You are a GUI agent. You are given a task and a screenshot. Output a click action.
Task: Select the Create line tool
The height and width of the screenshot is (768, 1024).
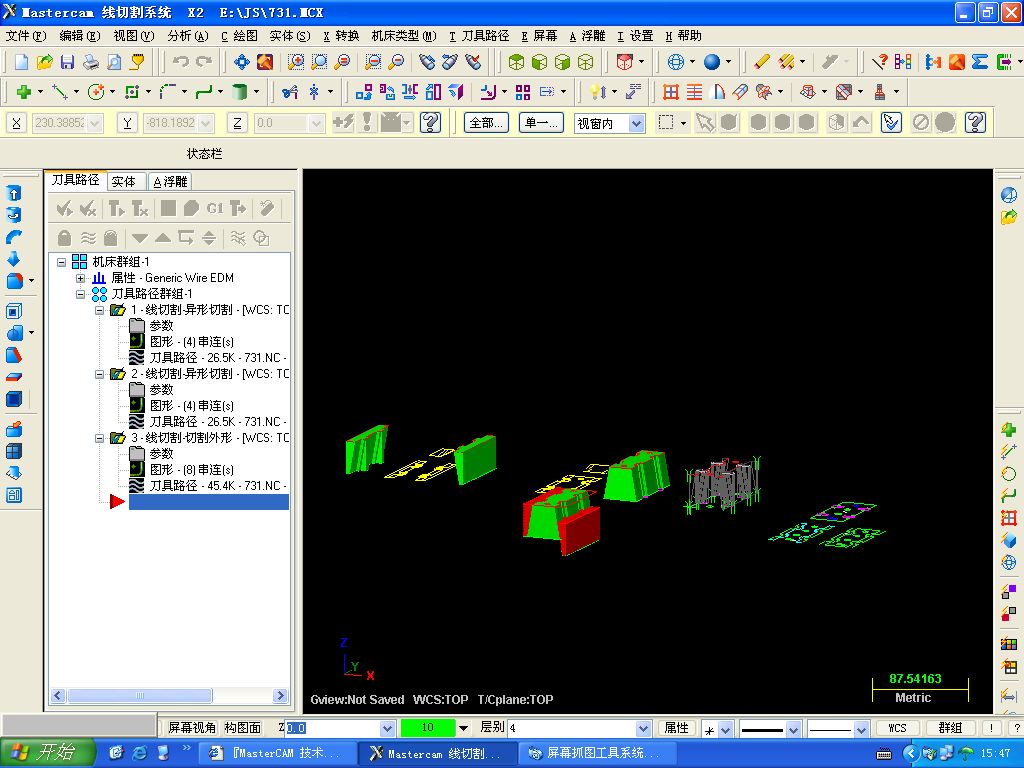[x=59, y=92]
